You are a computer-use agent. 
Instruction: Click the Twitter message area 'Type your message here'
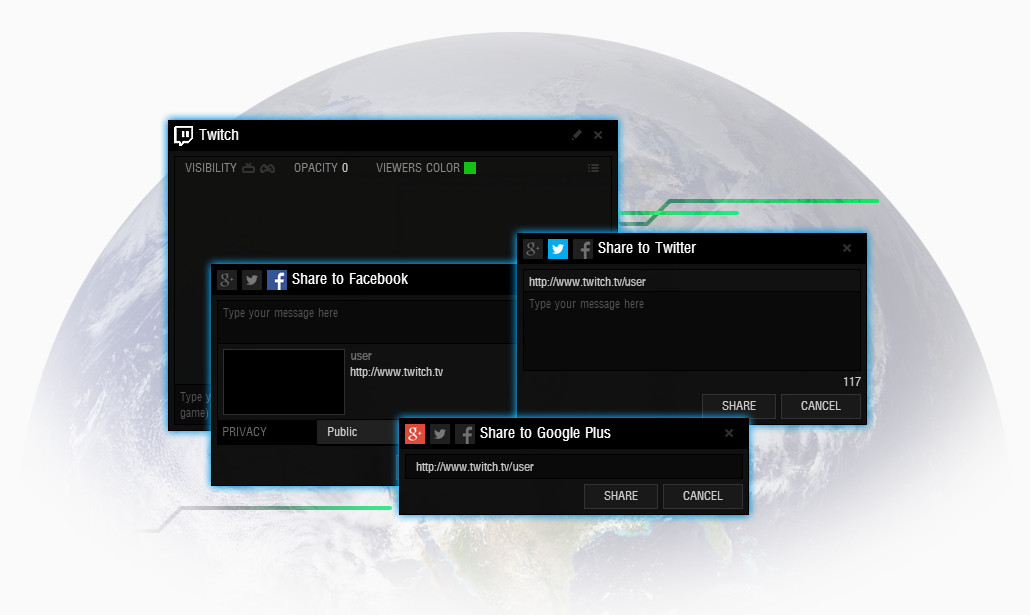click(692, 331)
